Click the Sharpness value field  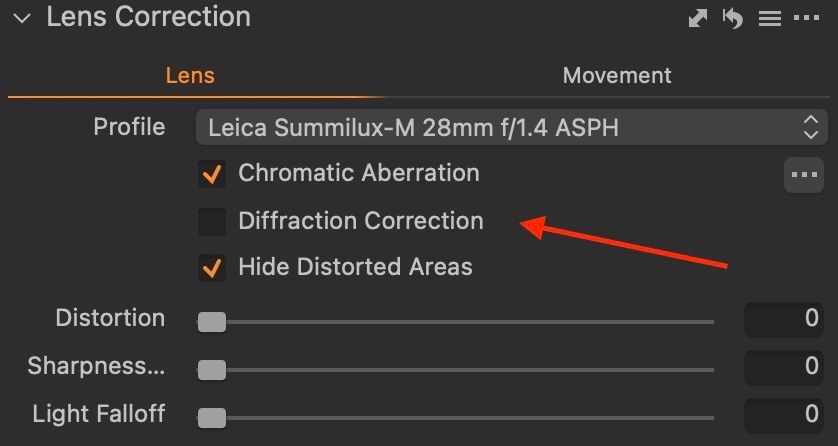point(785,368)
